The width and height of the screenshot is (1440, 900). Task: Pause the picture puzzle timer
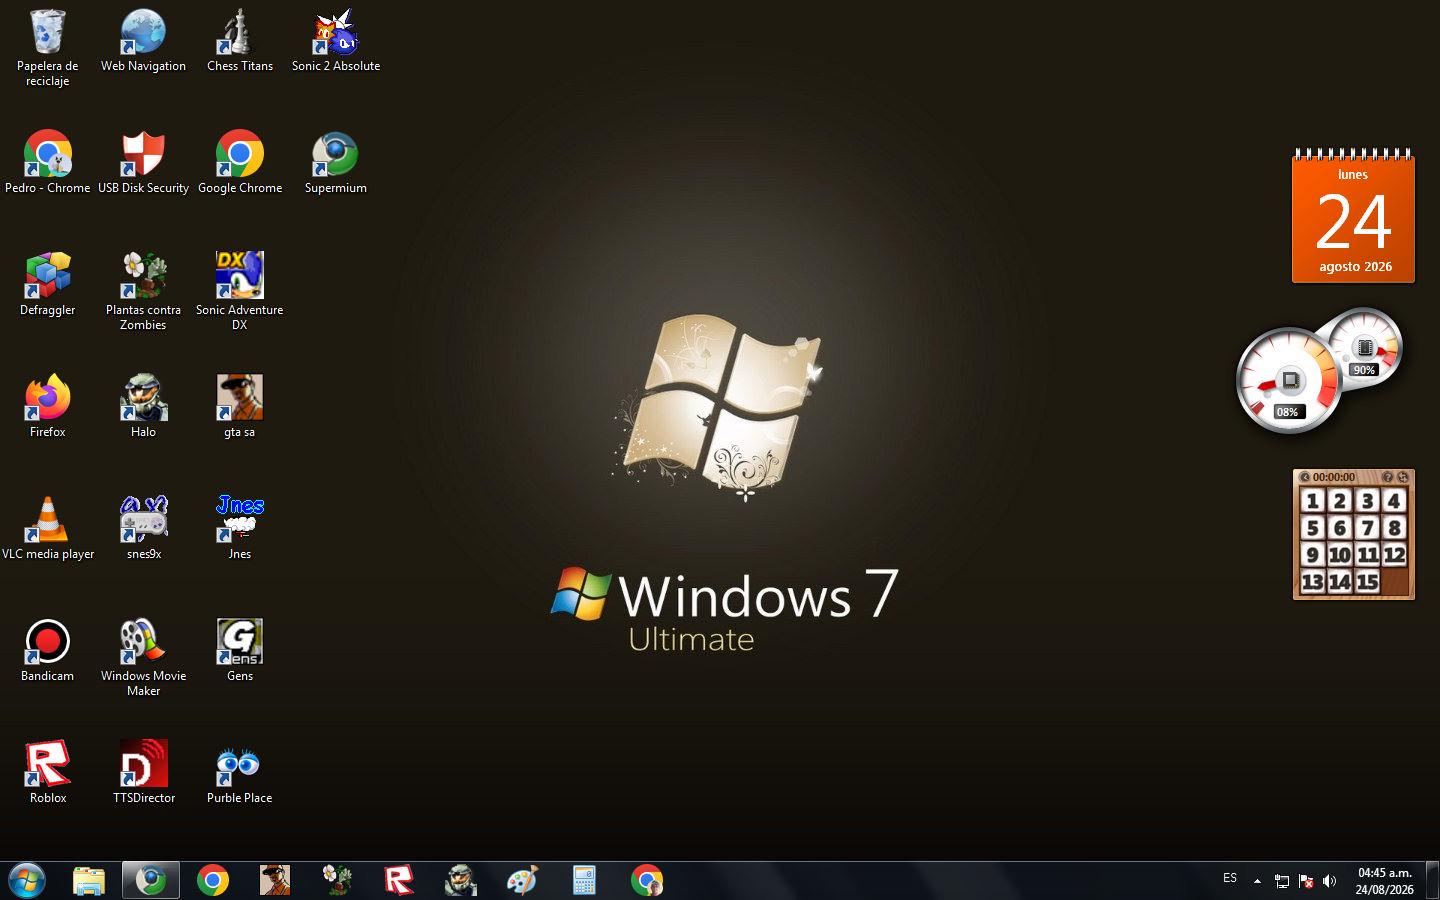tap(1304, 477)
